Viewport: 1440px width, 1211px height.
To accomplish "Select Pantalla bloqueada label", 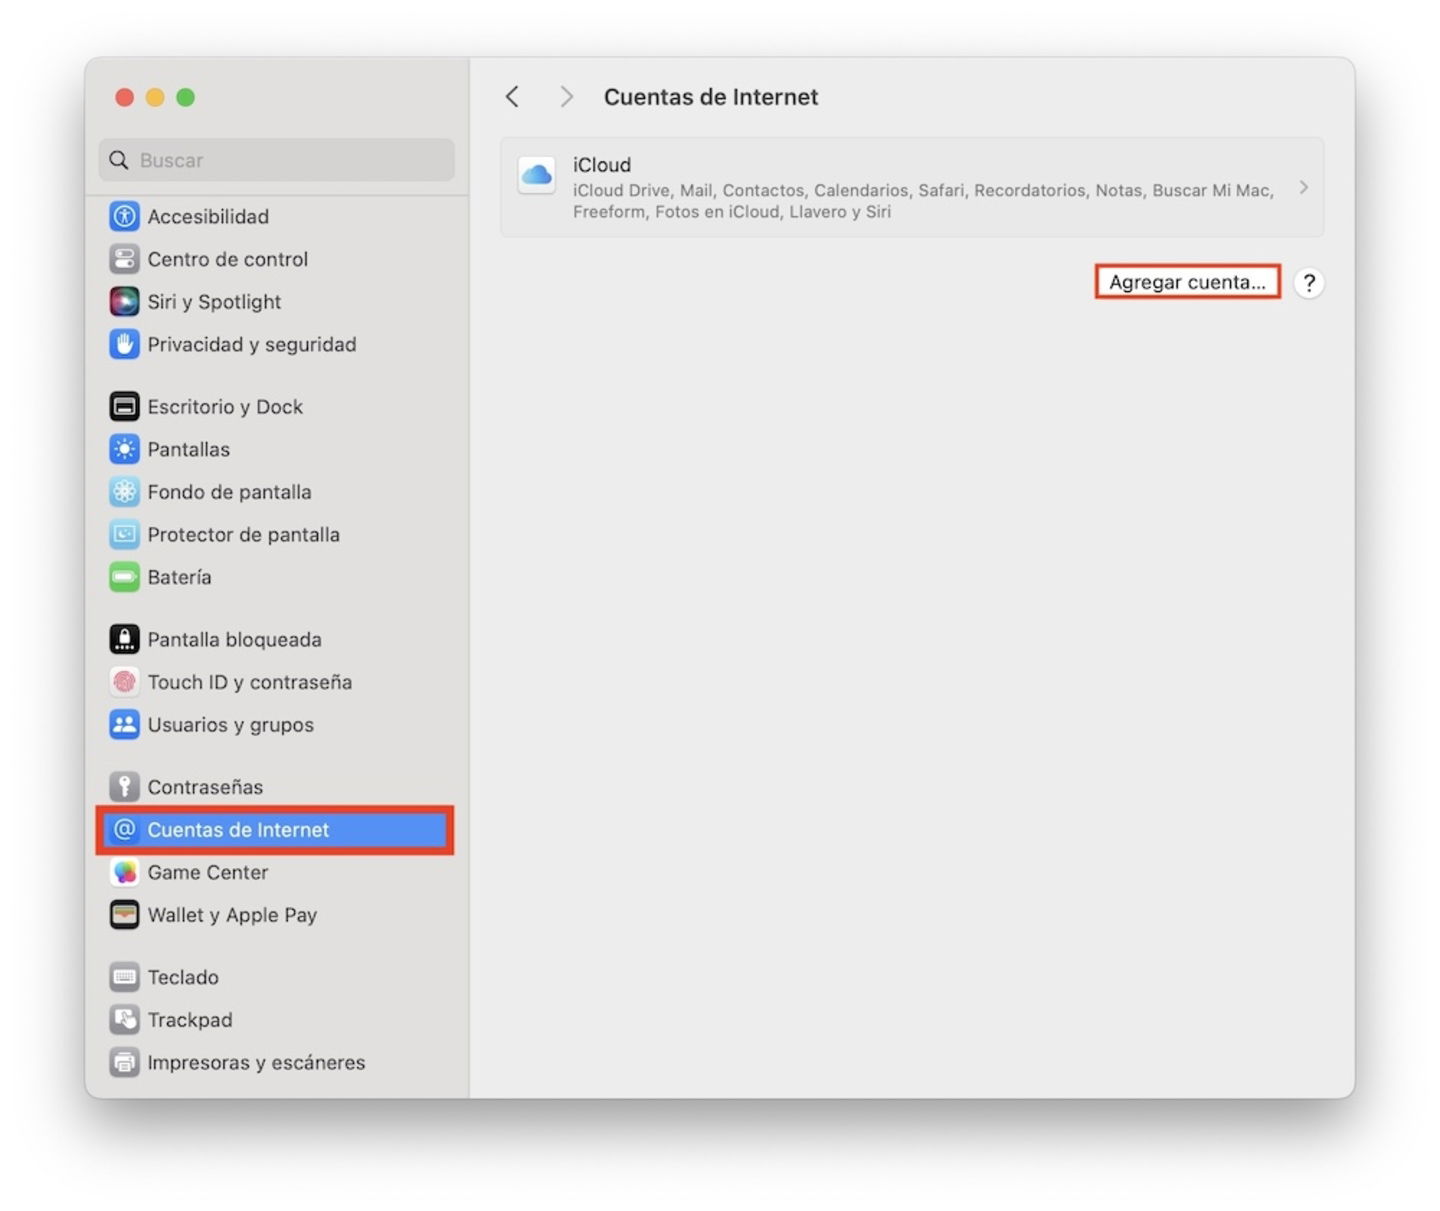I will point(235,639).
